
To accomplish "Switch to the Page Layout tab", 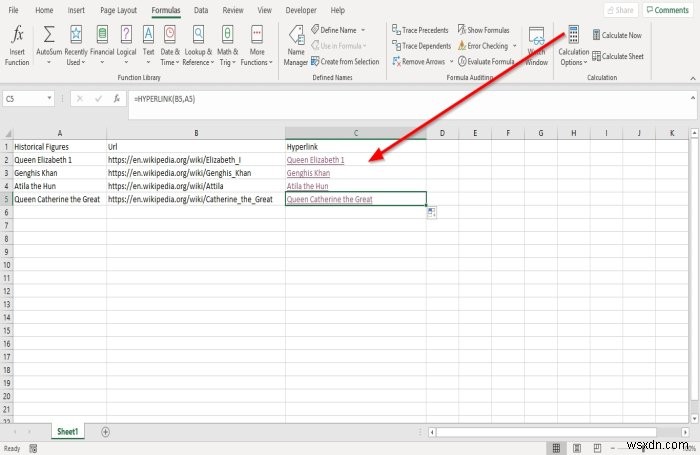I will pyautogui.click(x=118, y=10).
